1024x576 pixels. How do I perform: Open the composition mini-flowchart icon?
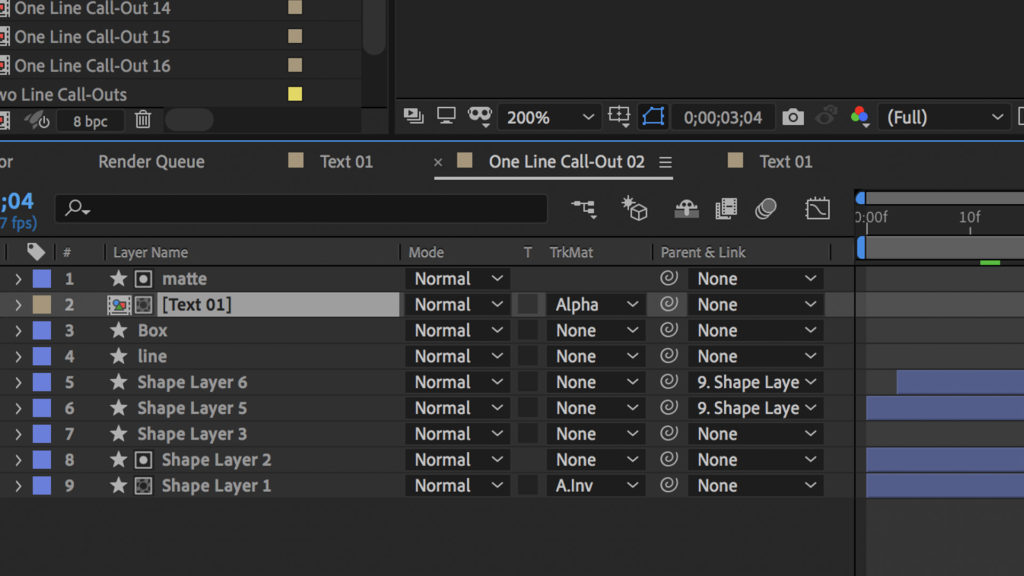tap(584, 208)
